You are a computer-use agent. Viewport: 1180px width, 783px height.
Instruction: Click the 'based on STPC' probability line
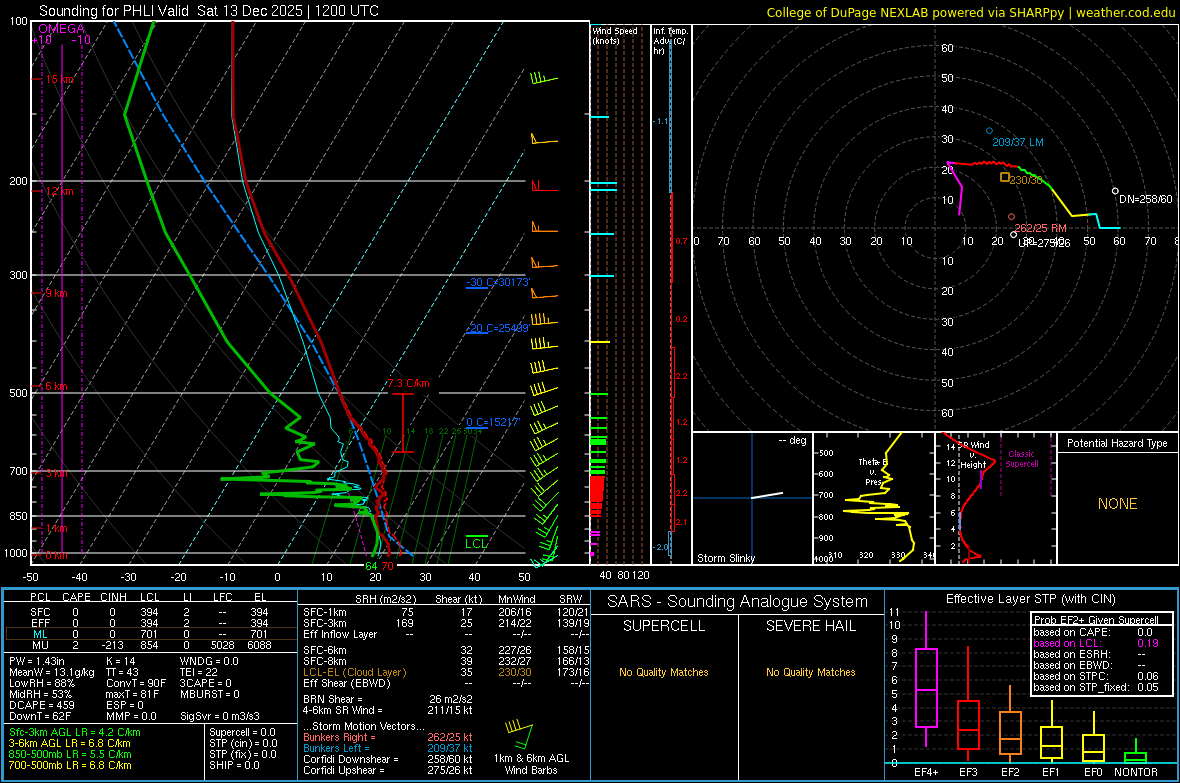coord(1096,676)
